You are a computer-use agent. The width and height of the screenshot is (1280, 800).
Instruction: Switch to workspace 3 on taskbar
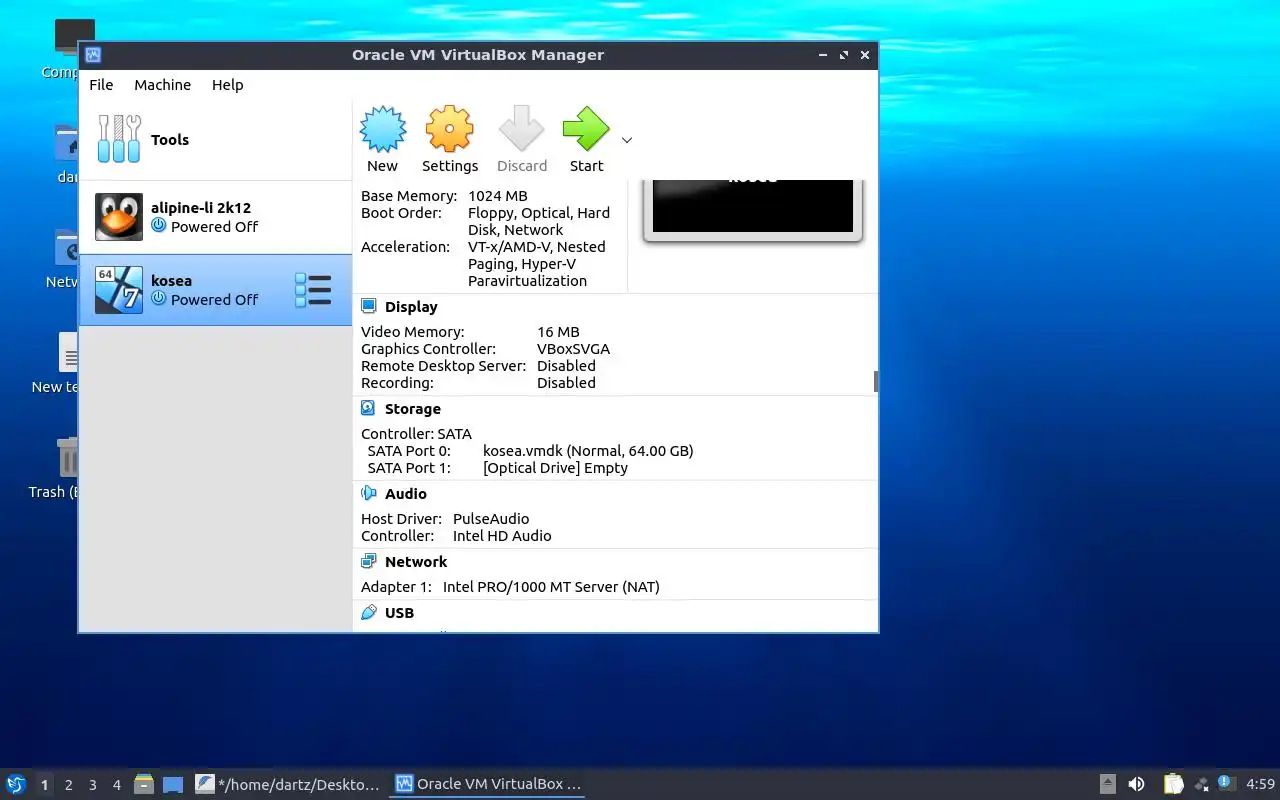93,785
